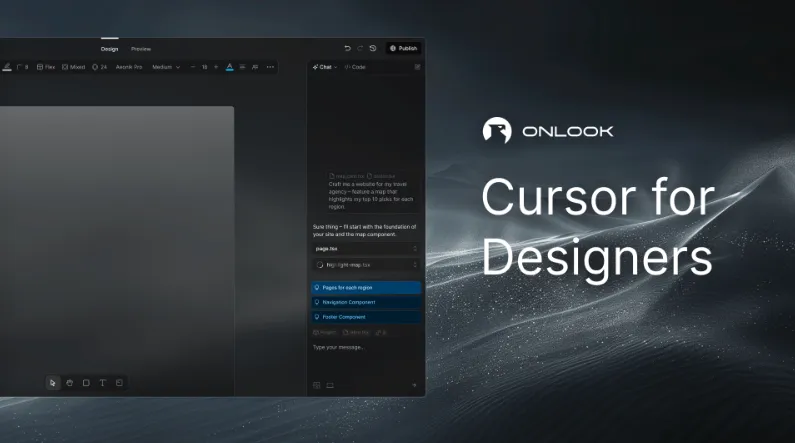Viewport: 795px width, 443px height.
Task: Click the Mixed padding option
Action: 74,67
